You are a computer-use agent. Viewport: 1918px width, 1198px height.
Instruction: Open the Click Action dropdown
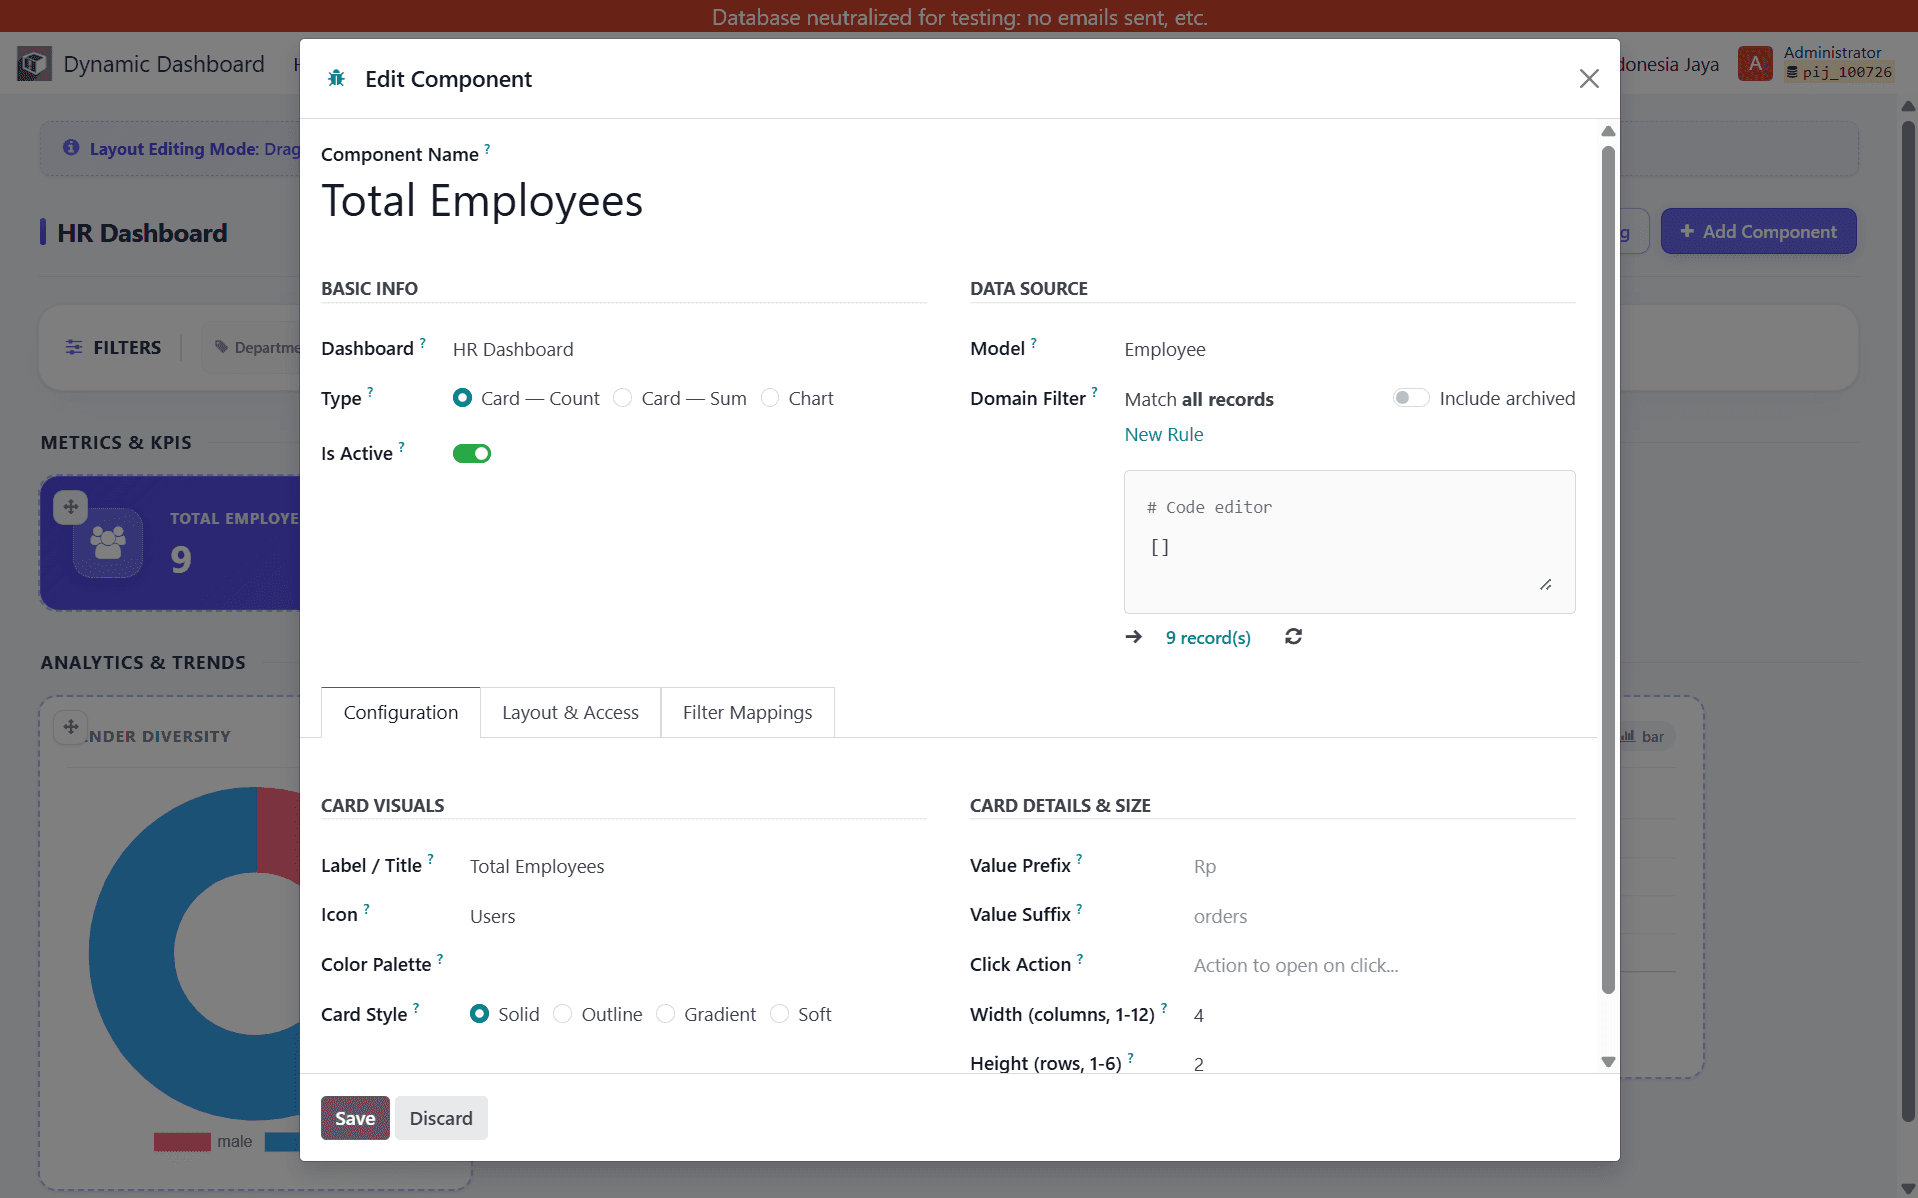coord(1385,965)
